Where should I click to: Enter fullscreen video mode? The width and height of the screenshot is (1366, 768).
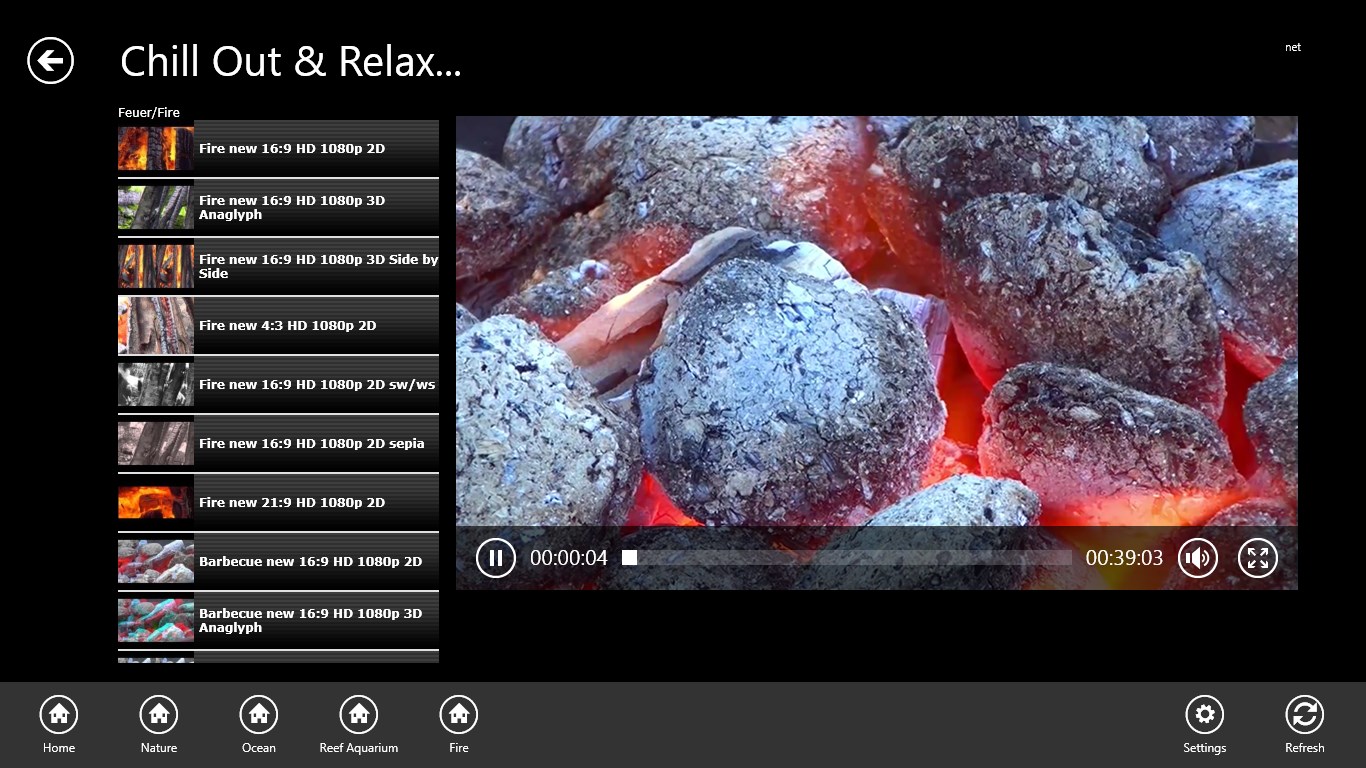coord(1257,558)
